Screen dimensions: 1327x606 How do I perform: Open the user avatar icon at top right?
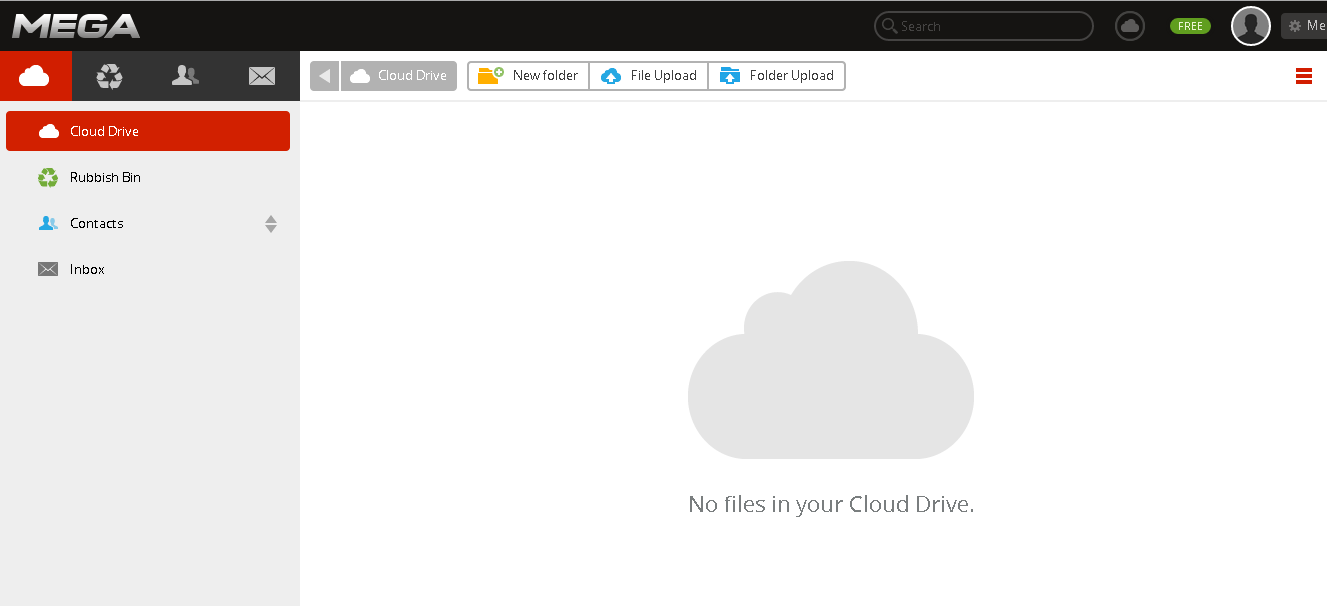coord(1250,25)
